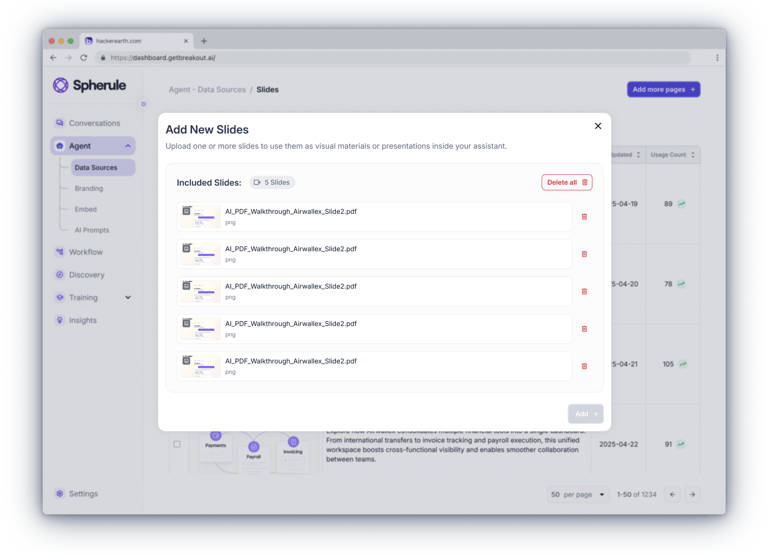Click trend icon next to 78
Screen dimensions: 768x553
click(681, 284)
